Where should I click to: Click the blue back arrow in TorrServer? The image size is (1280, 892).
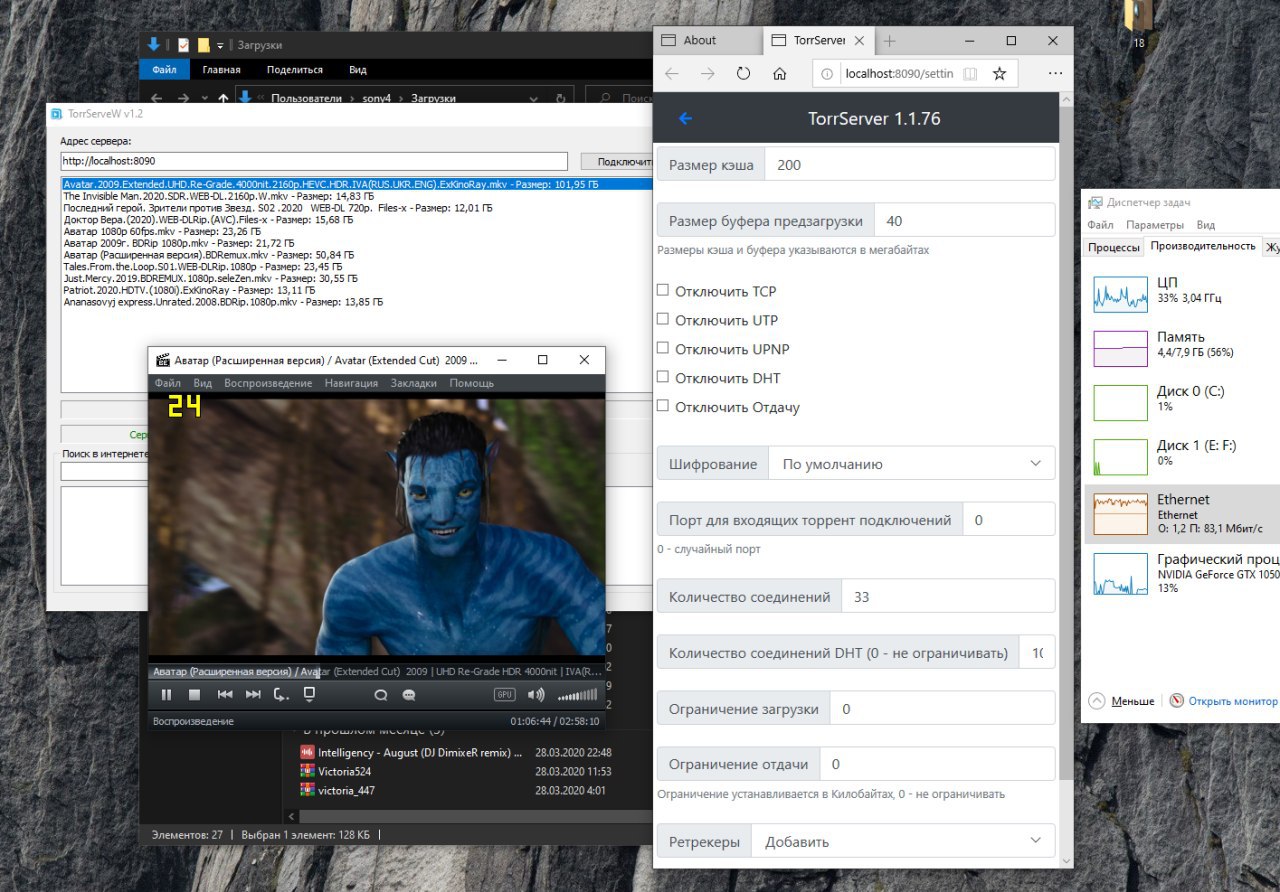685,118
